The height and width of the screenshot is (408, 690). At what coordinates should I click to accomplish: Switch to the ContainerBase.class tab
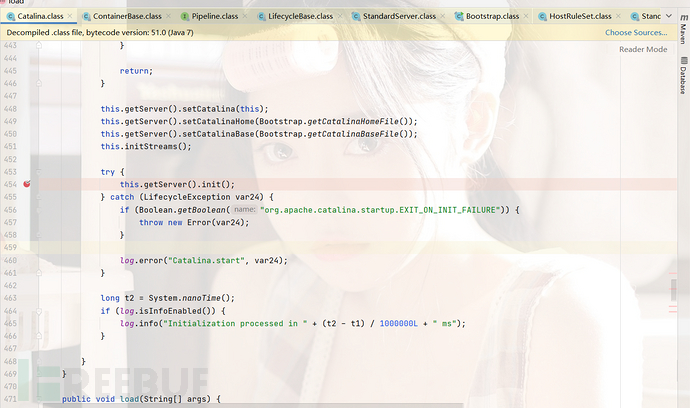pos(127,16)
